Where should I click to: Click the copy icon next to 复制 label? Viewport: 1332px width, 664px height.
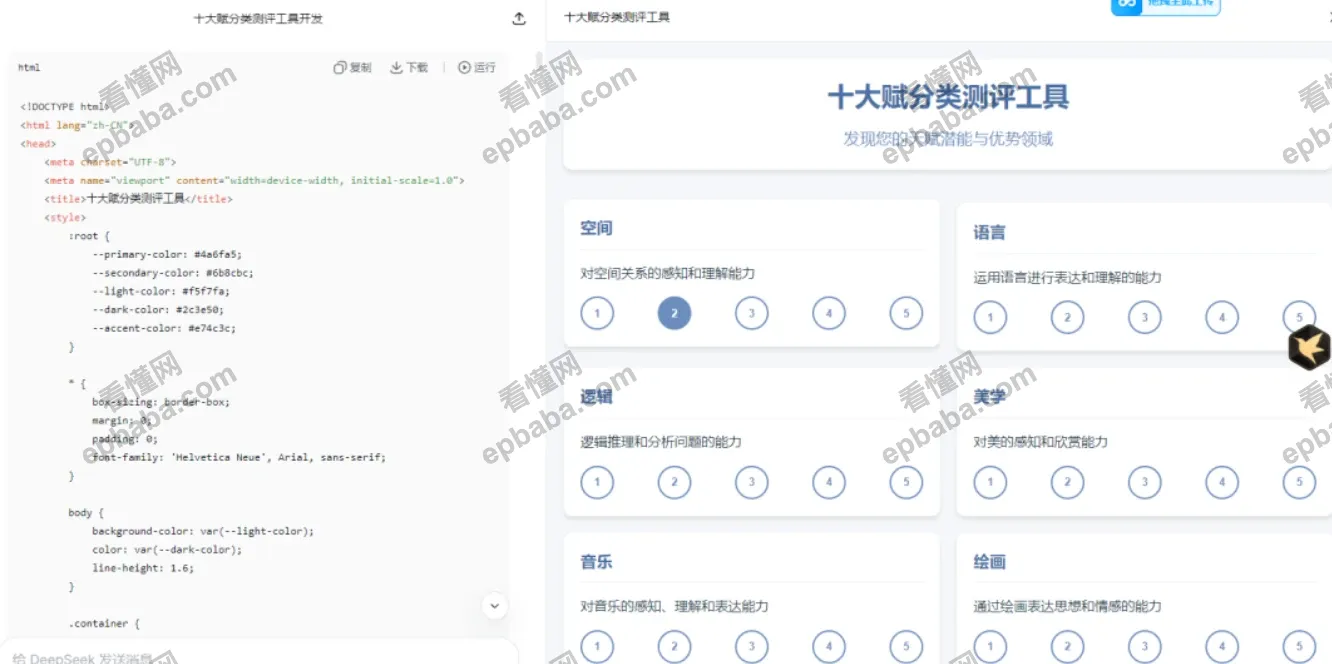click(341, 67)
